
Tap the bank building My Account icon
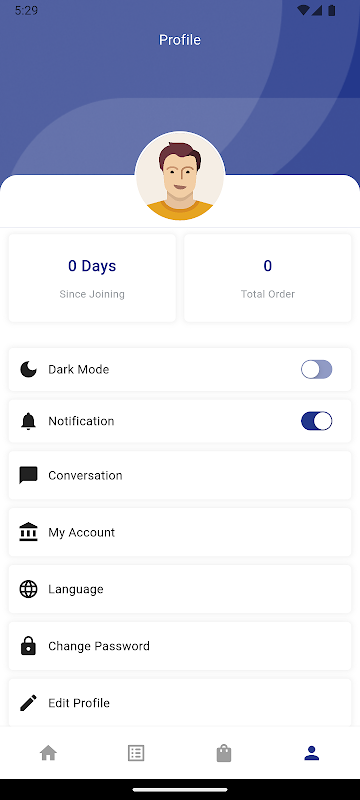pos(29,532)
